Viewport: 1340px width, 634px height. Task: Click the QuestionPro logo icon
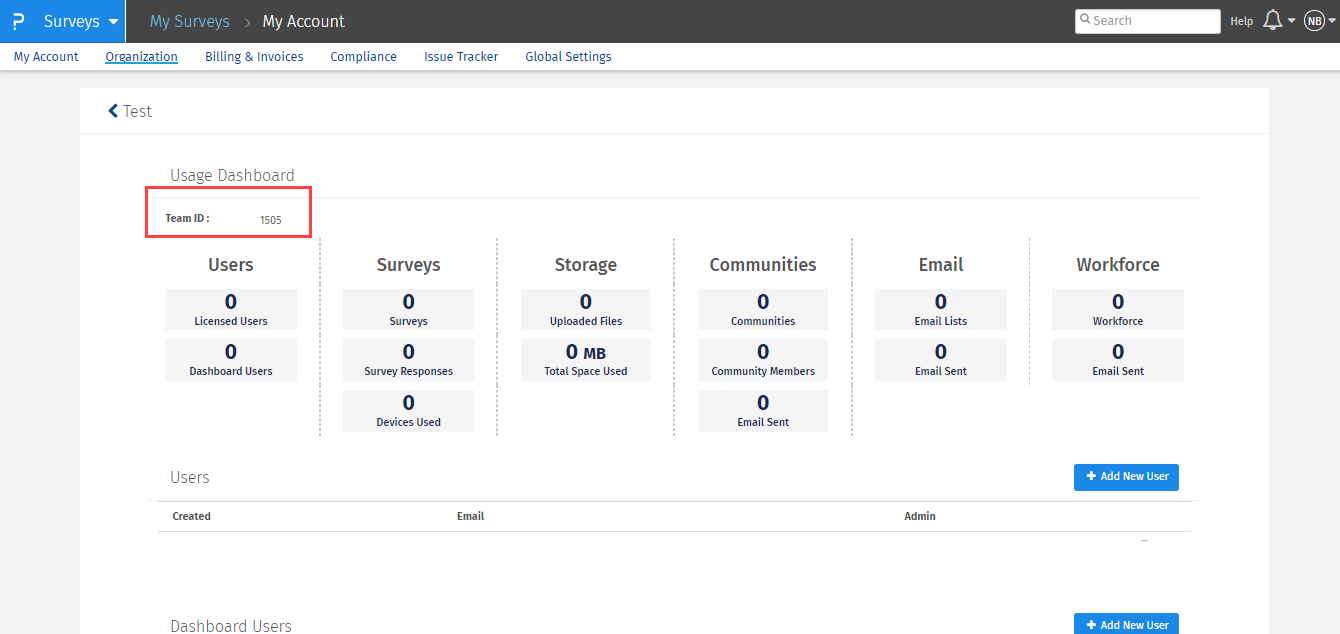click(18, 21)
